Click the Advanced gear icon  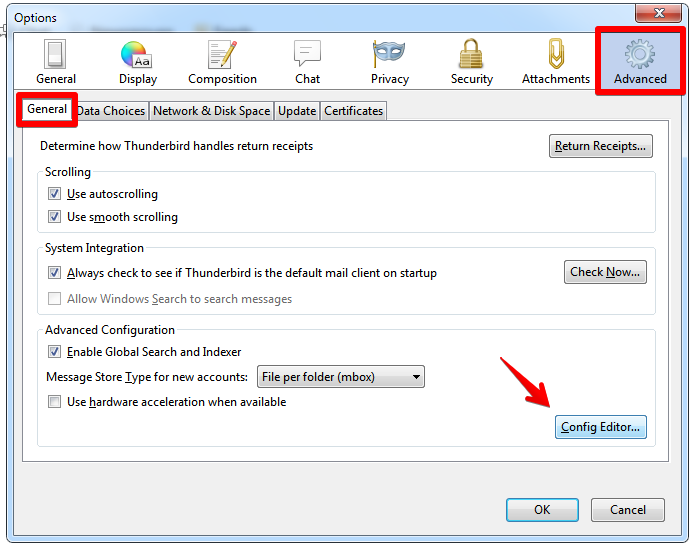[640, 54]
